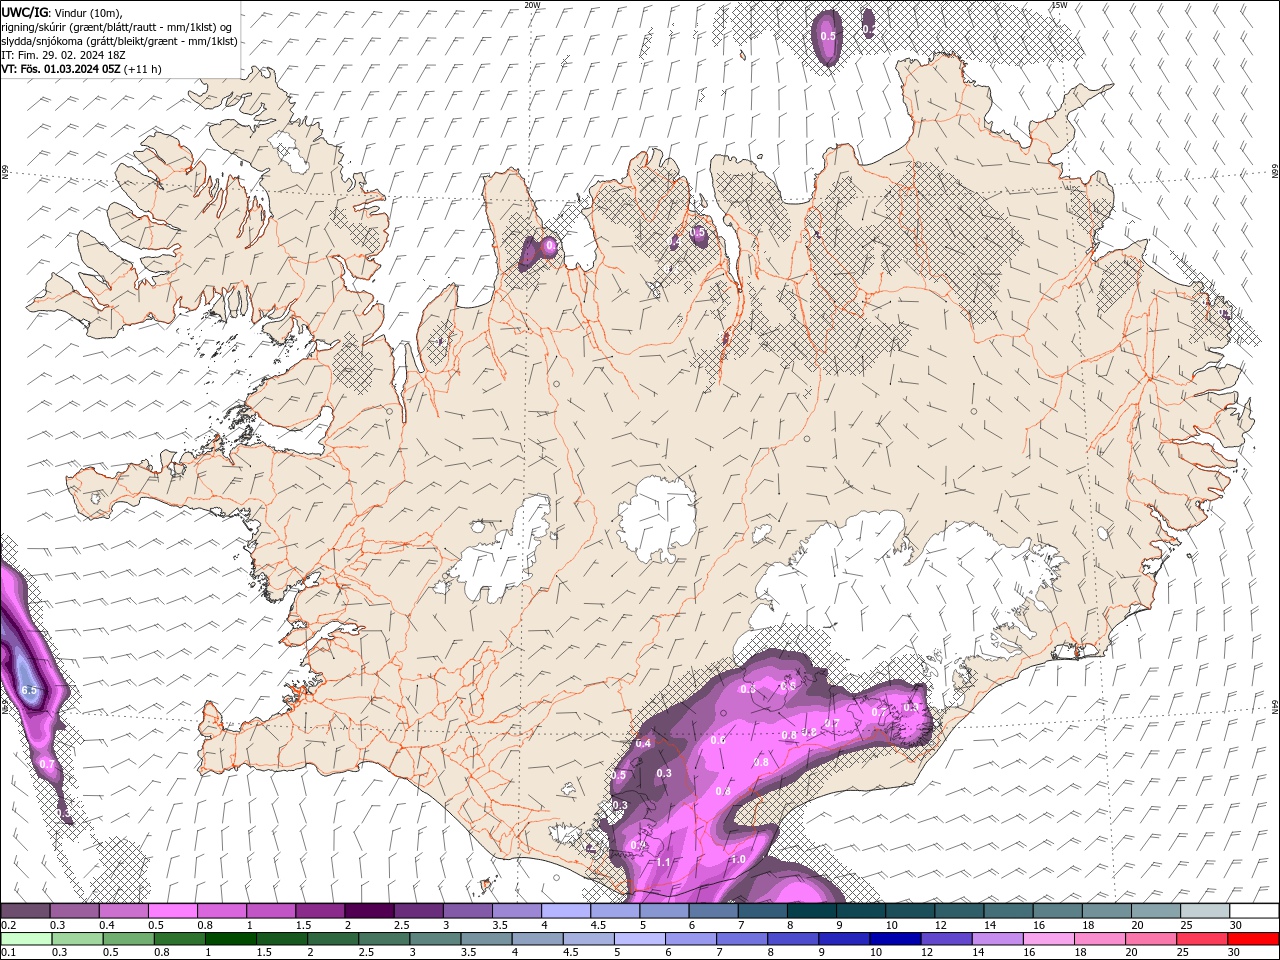The width and height of the screenshot is (1280, 960).
Task: Click the white upper legend swatch starting at 30
Action: 1253,911
